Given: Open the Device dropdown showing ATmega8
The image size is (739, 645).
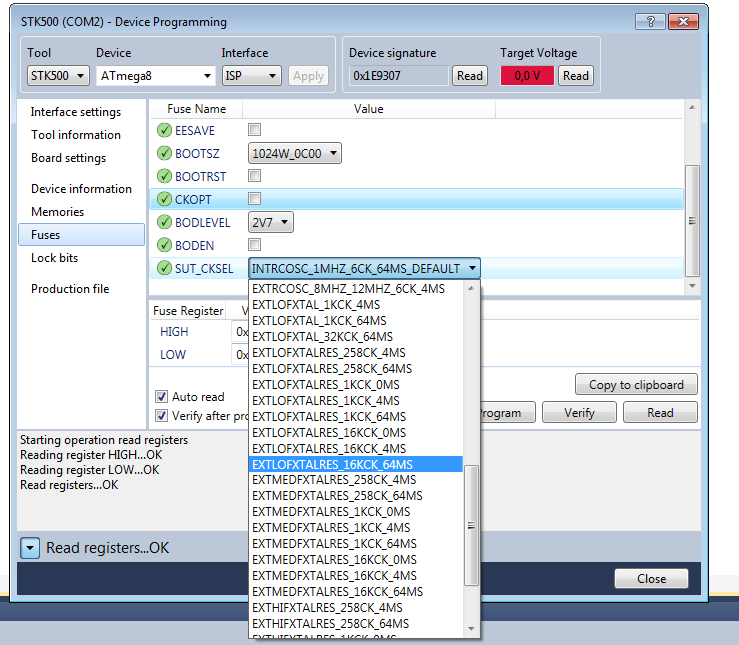Looking at the screenshot, I should [156, 75].
